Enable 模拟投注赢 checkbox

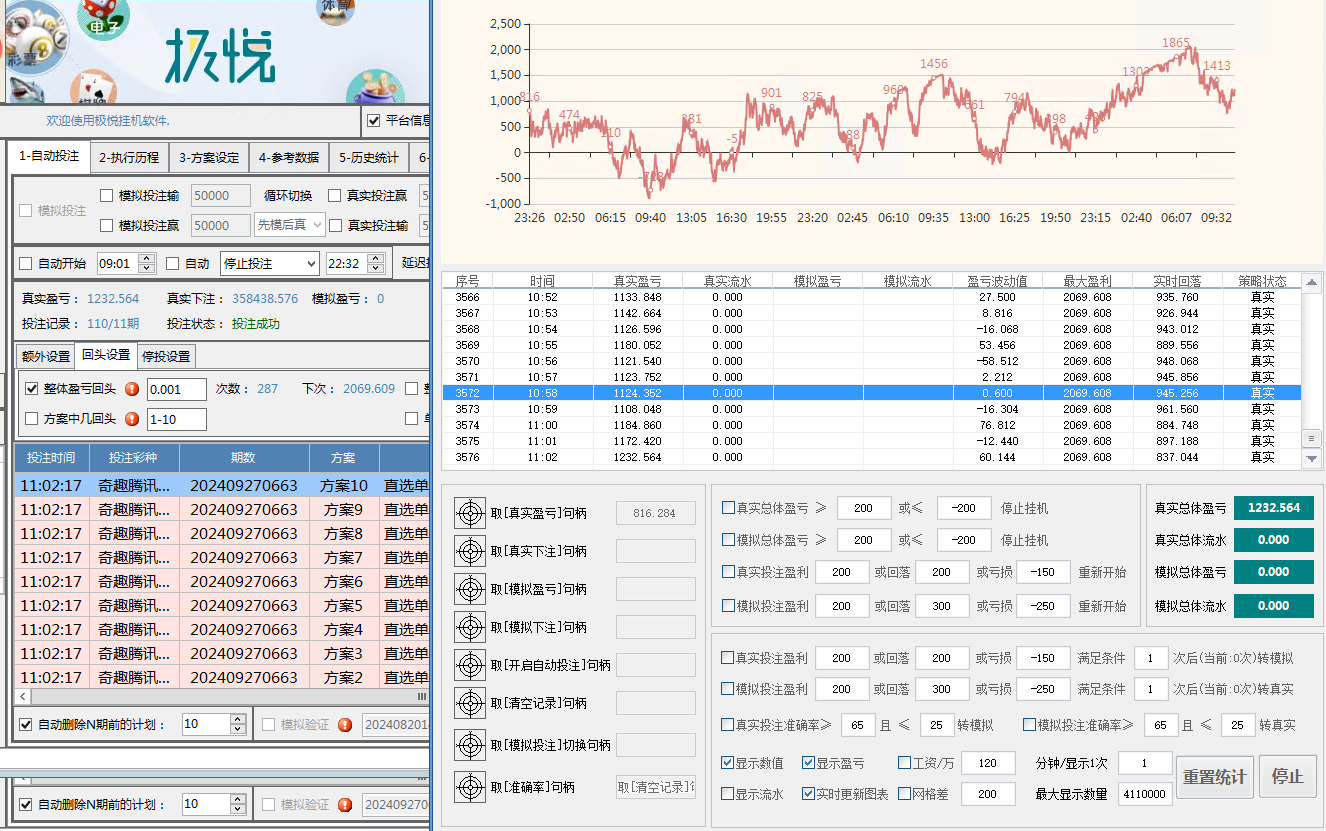click(107, 226)
